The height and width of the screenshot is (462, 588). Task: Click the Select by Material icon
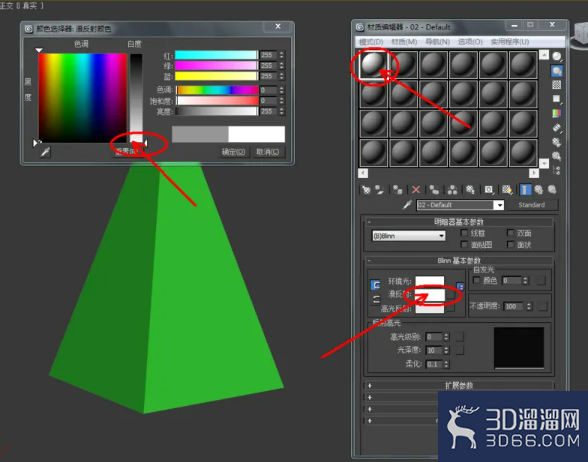click(557, 156)
